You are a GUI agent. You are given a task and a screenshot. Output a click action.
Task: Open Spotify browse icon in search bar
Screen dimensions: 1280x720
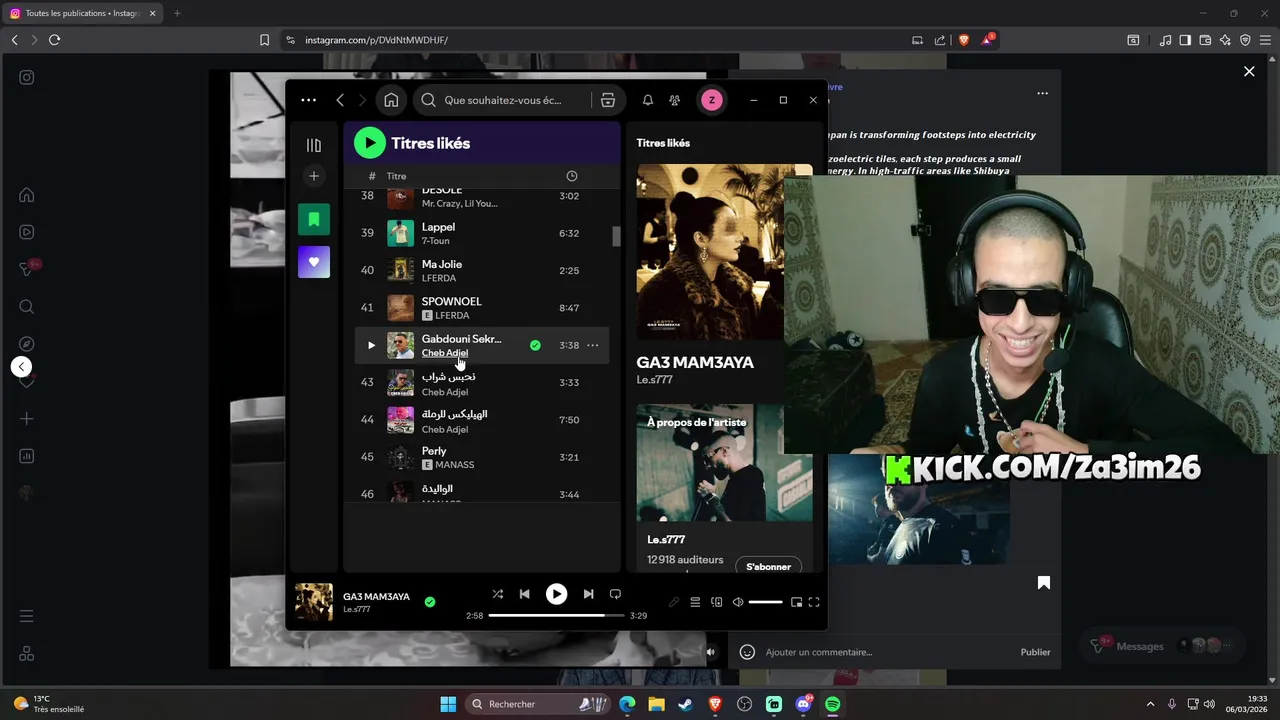[x=607, y=100]
